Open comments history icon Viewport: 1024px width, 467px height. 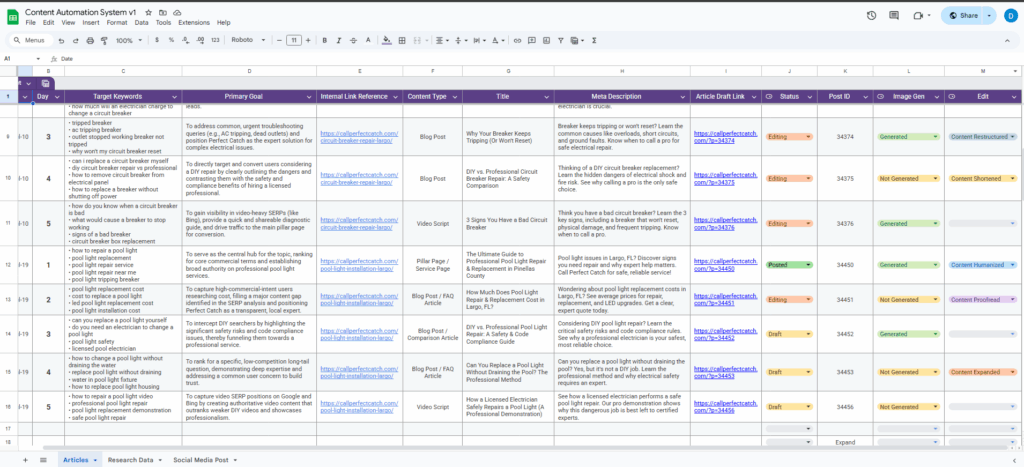(x=894, y=16)
